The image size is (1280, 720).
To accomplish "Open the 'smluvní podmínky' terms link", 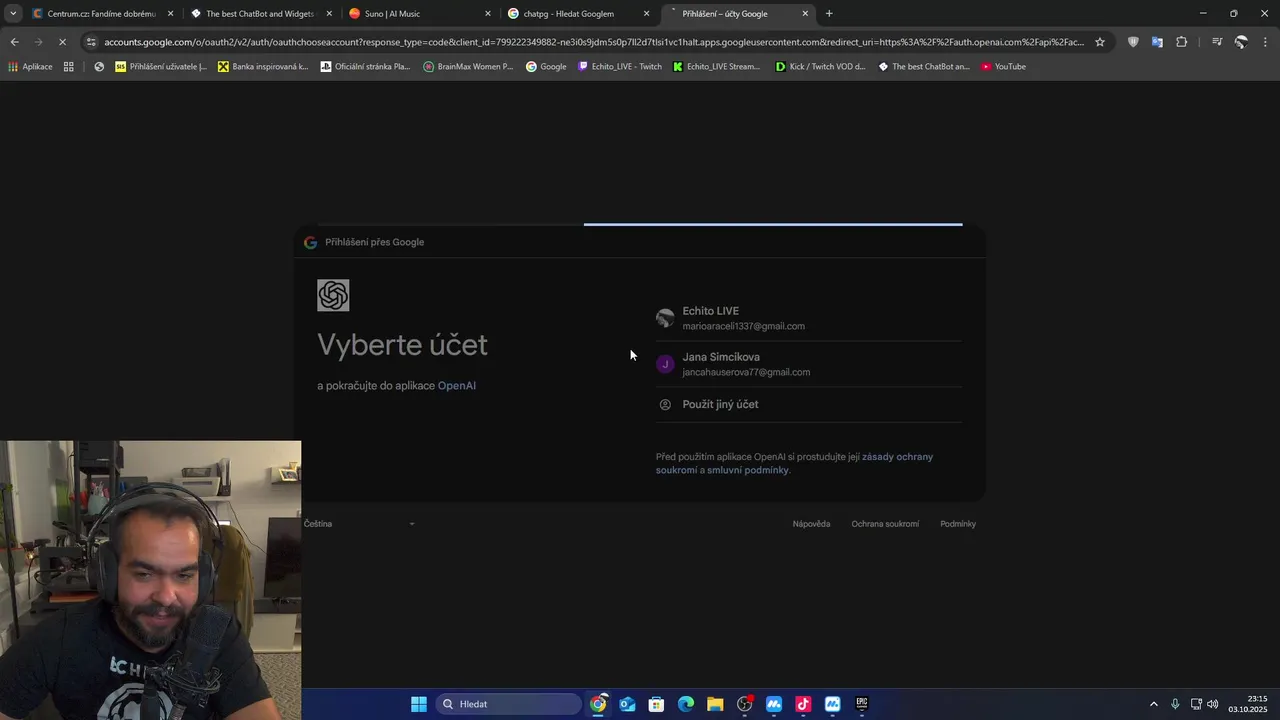I will click(747, 470).
